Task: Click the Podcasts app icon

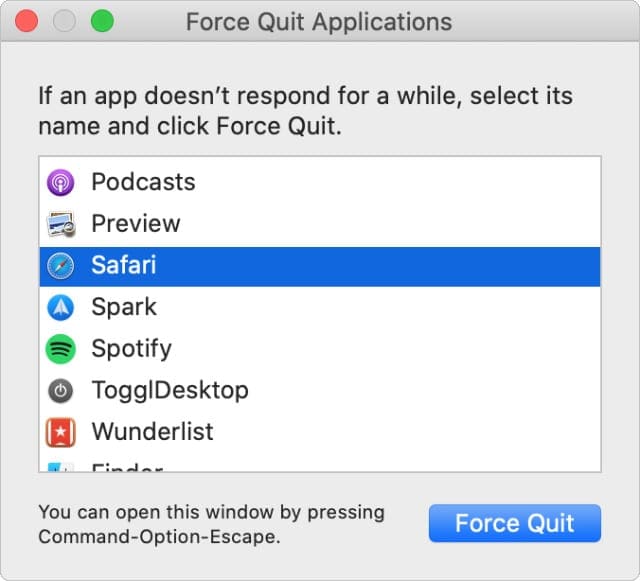Action: click(x=61, y=182)
